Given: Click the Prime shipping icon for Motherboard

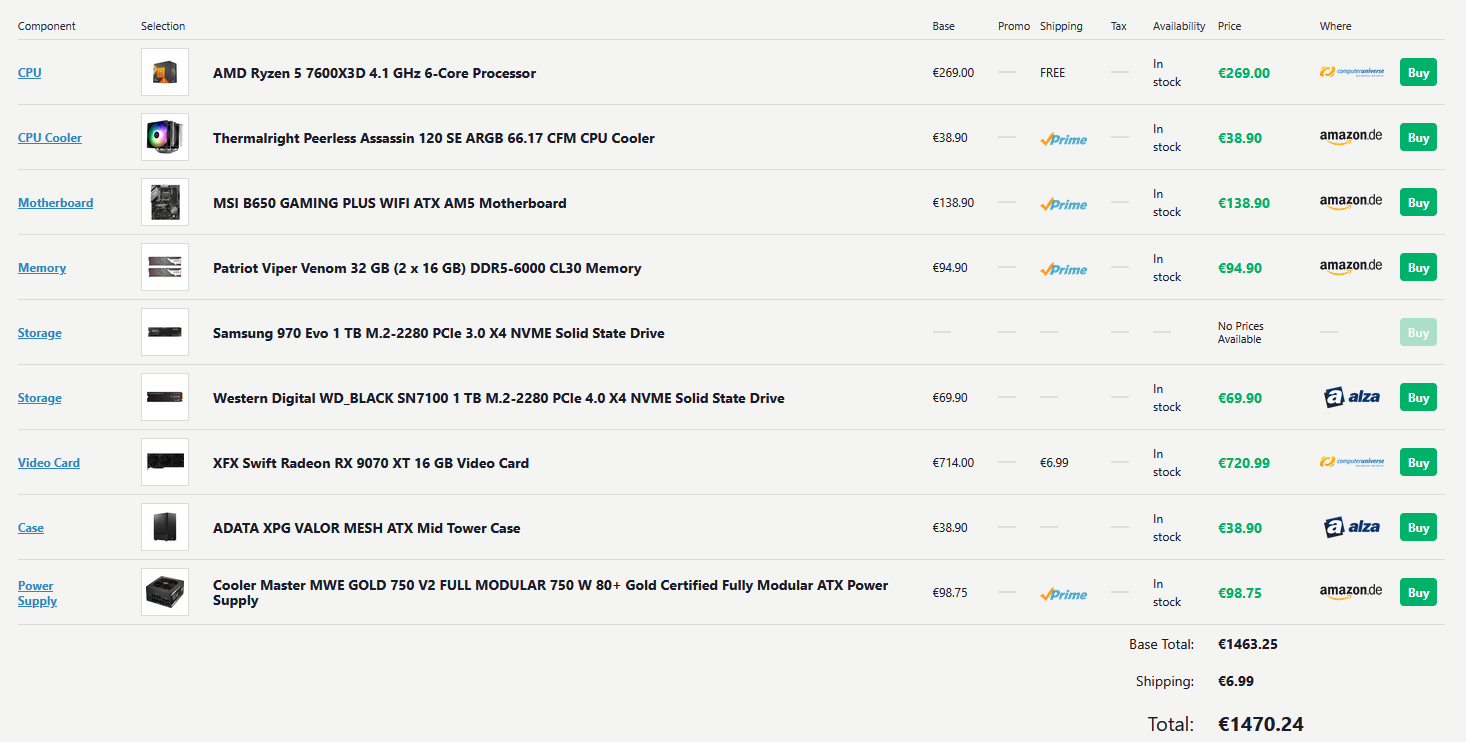Looking at the screenshot, I should [x=1063, y=204].
